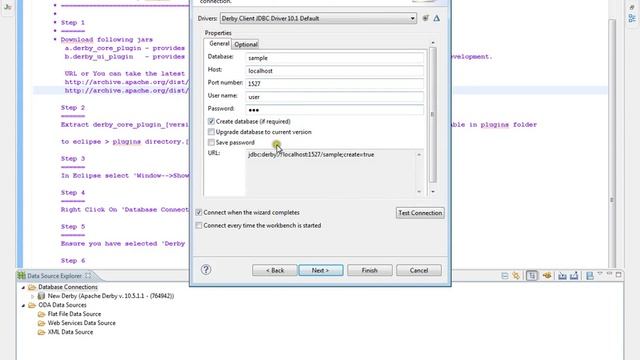Click the URL box scroll down arrow
The width and height of the screenshot is (640, 360).
419,191
